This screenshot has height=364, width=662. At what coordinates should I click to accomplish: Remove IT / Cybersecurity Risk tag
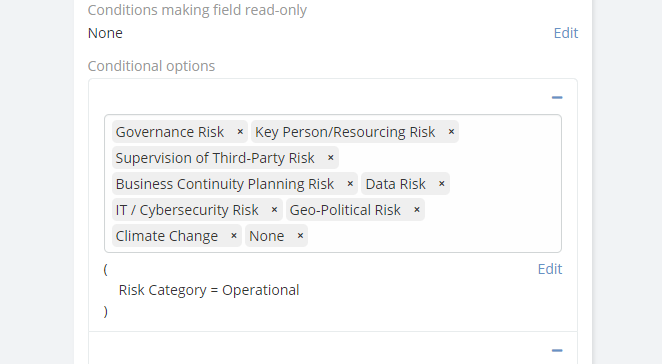(274, 210)
